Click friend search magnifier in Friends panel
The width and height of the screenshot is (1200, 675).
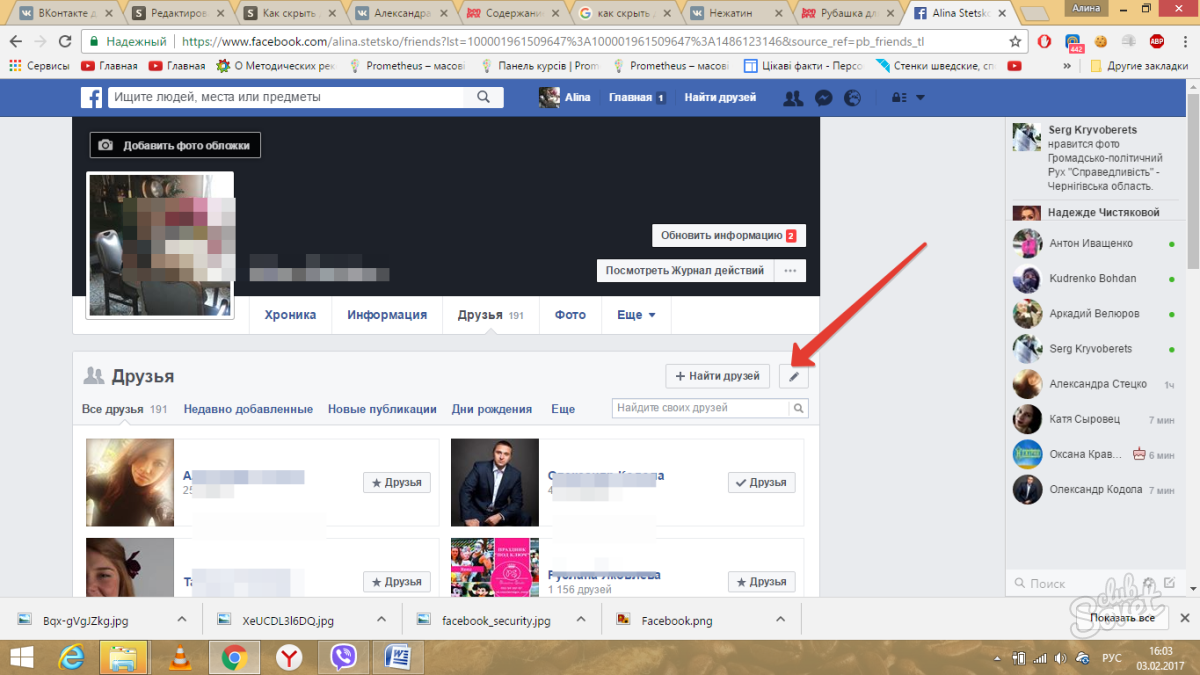point(798,408)
